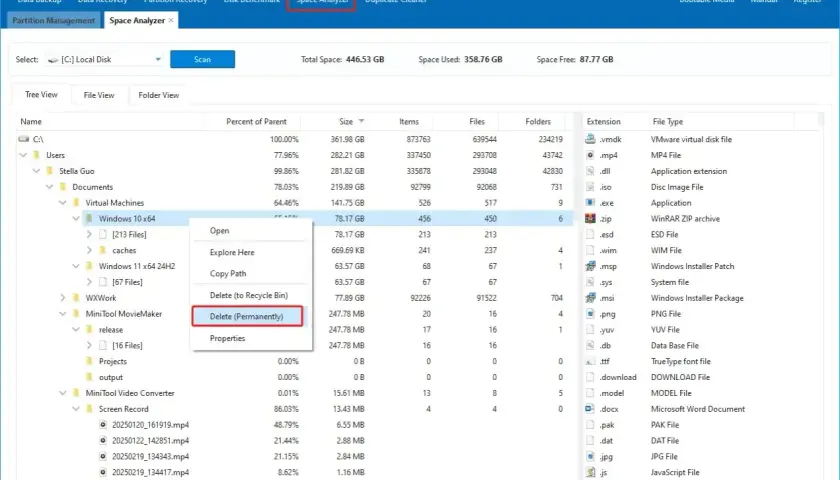Sort by Name column header
840x480 pixels.
(x=31, y=122)
